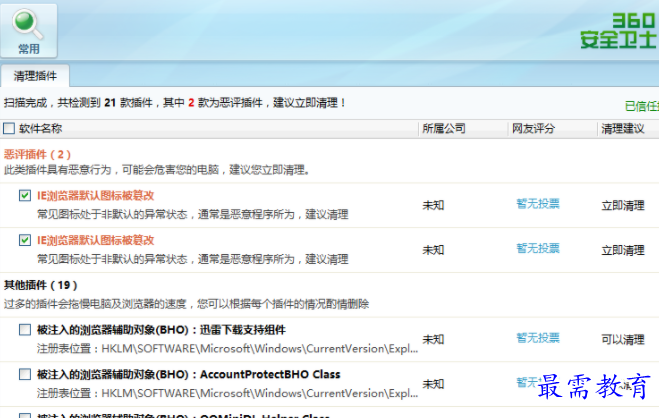
Task: Open 暂无投票 link for first IE icon row
Action: 538,204
